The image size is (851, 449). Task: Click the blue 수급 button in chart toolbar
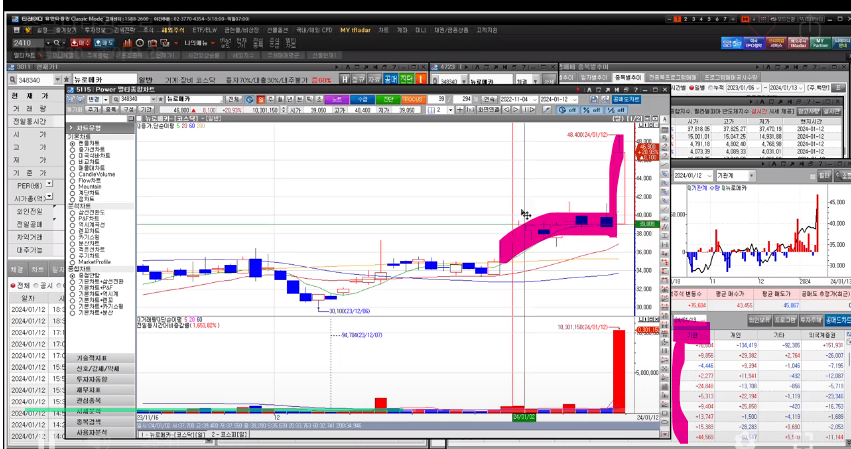(x=363, y=99)
